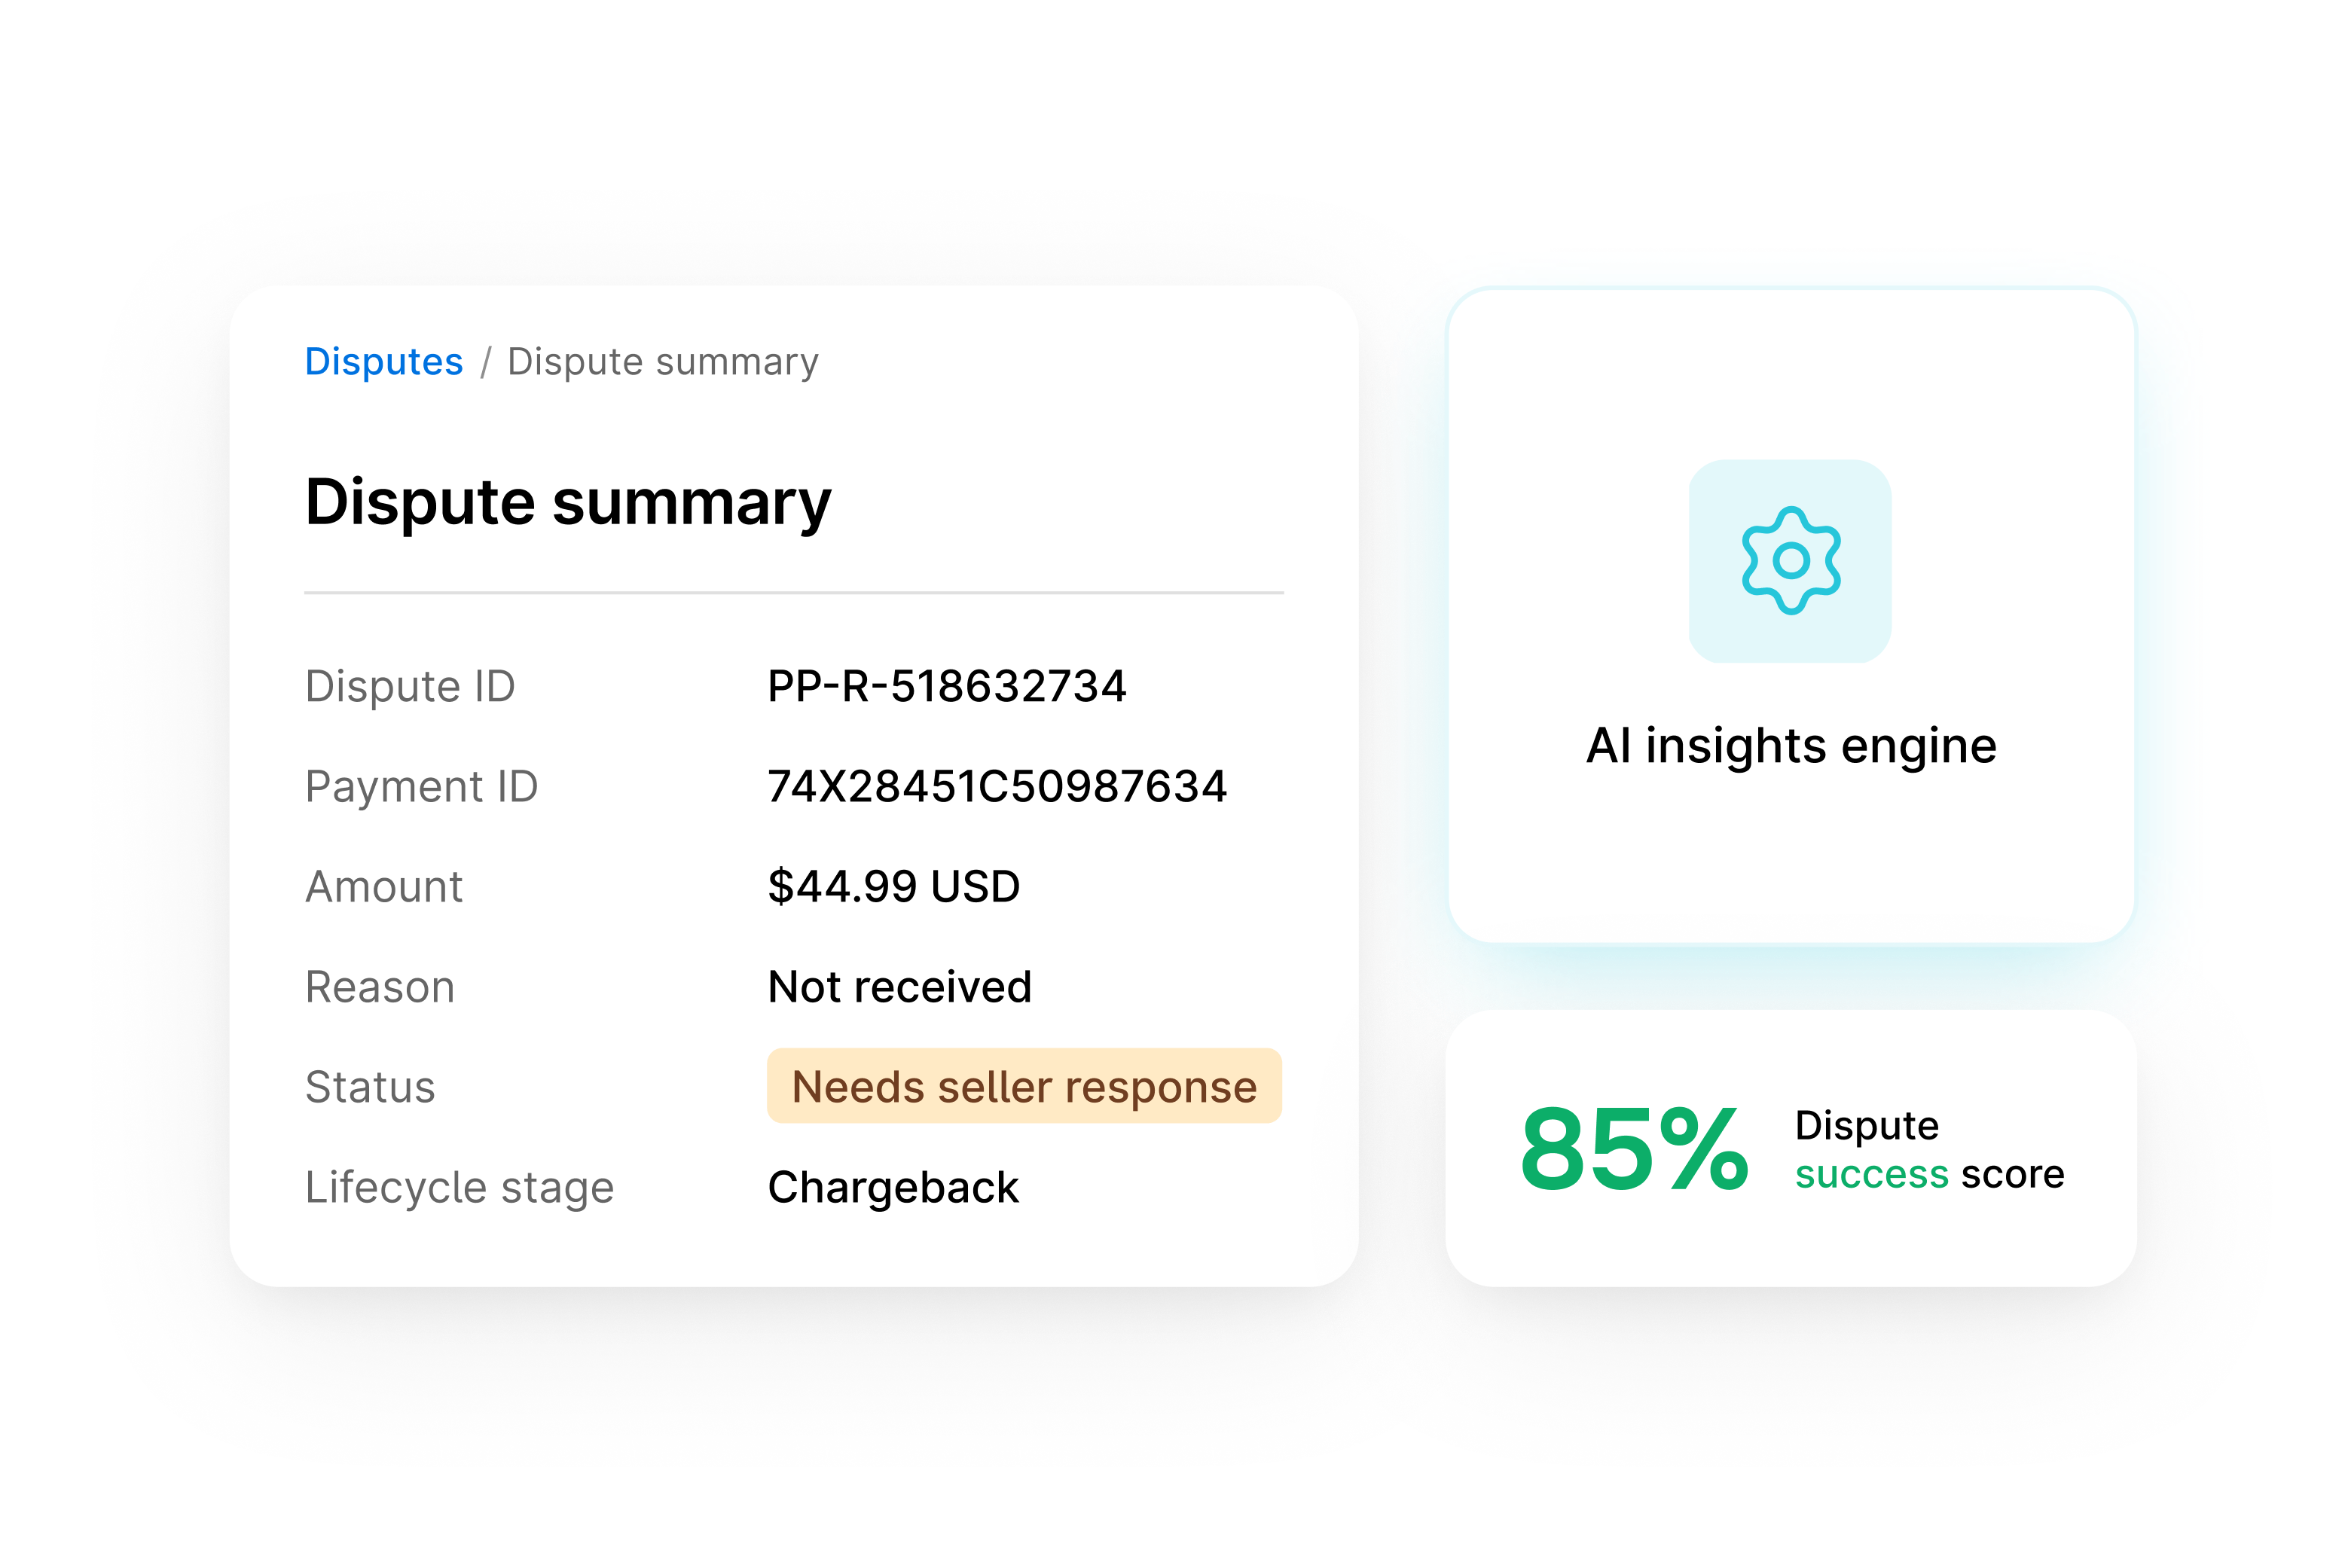This screenshot has width=2345, height=1568.
Task: Select the 'Dispute summary' breadcrumb entry
Action: (x=662, y=361)
